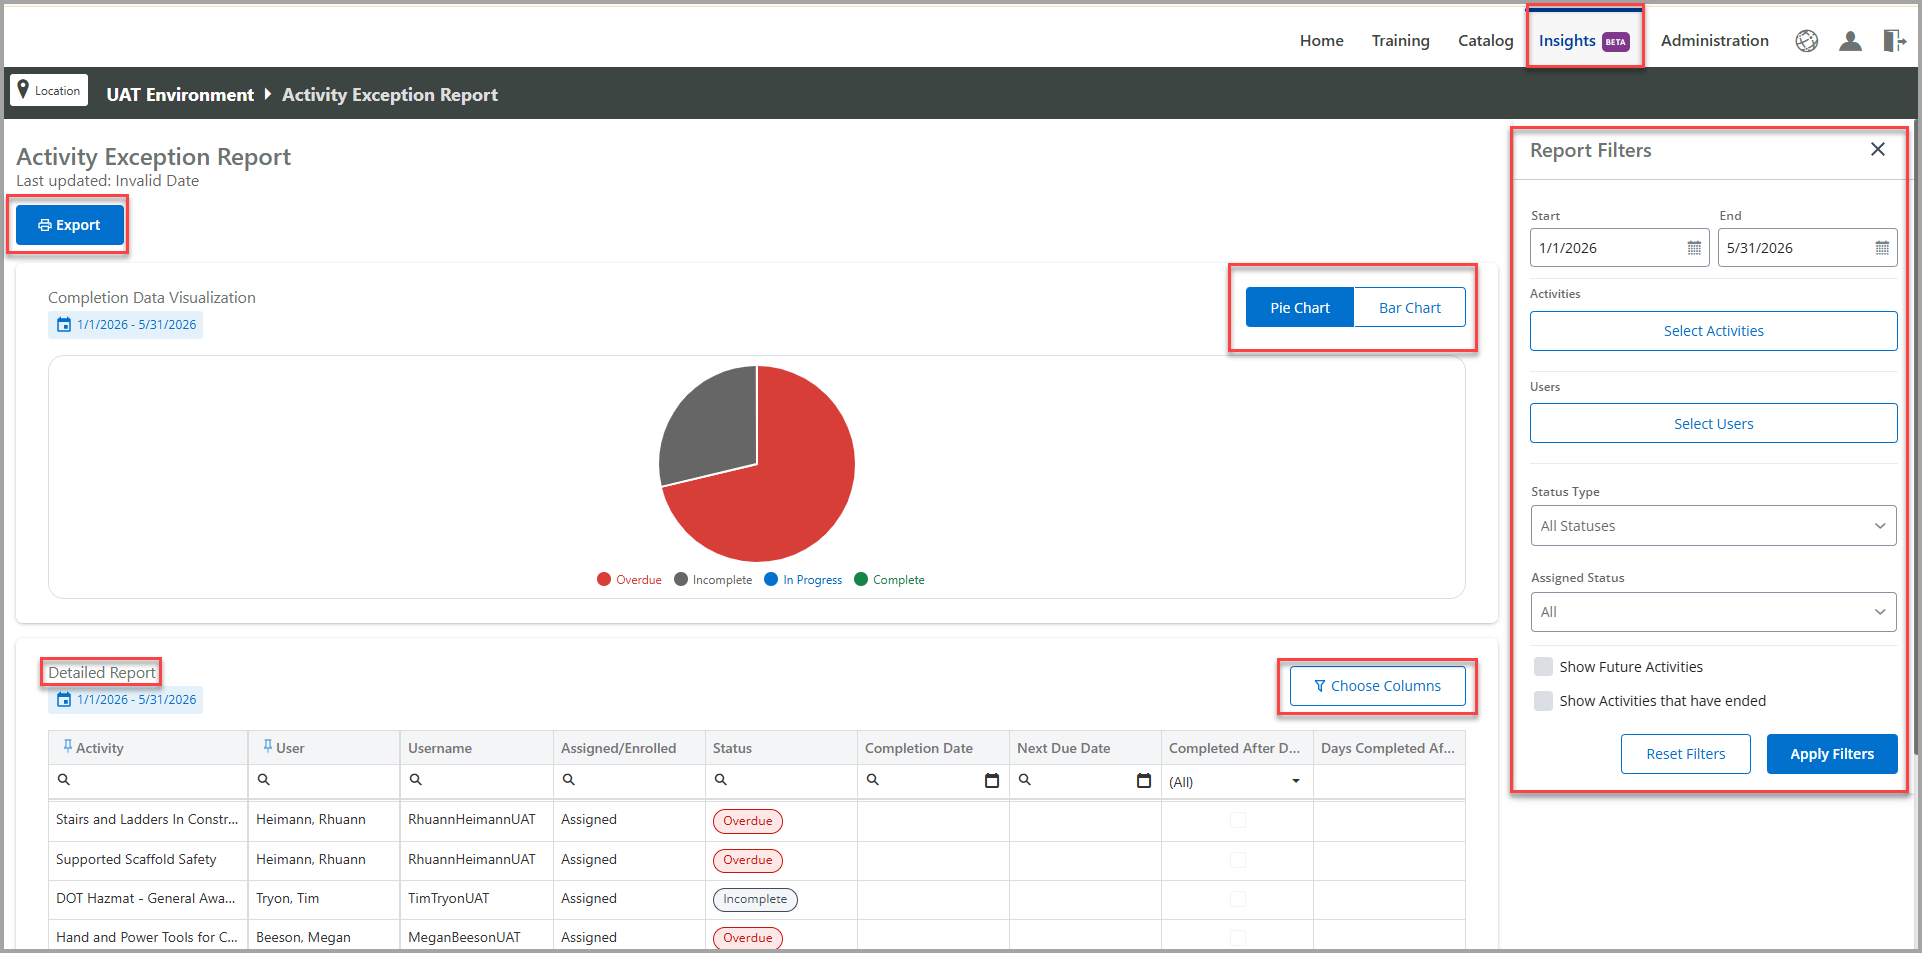Enable Show Activities that have ended
This screenshot has width=1922, height=953.
1544,701
